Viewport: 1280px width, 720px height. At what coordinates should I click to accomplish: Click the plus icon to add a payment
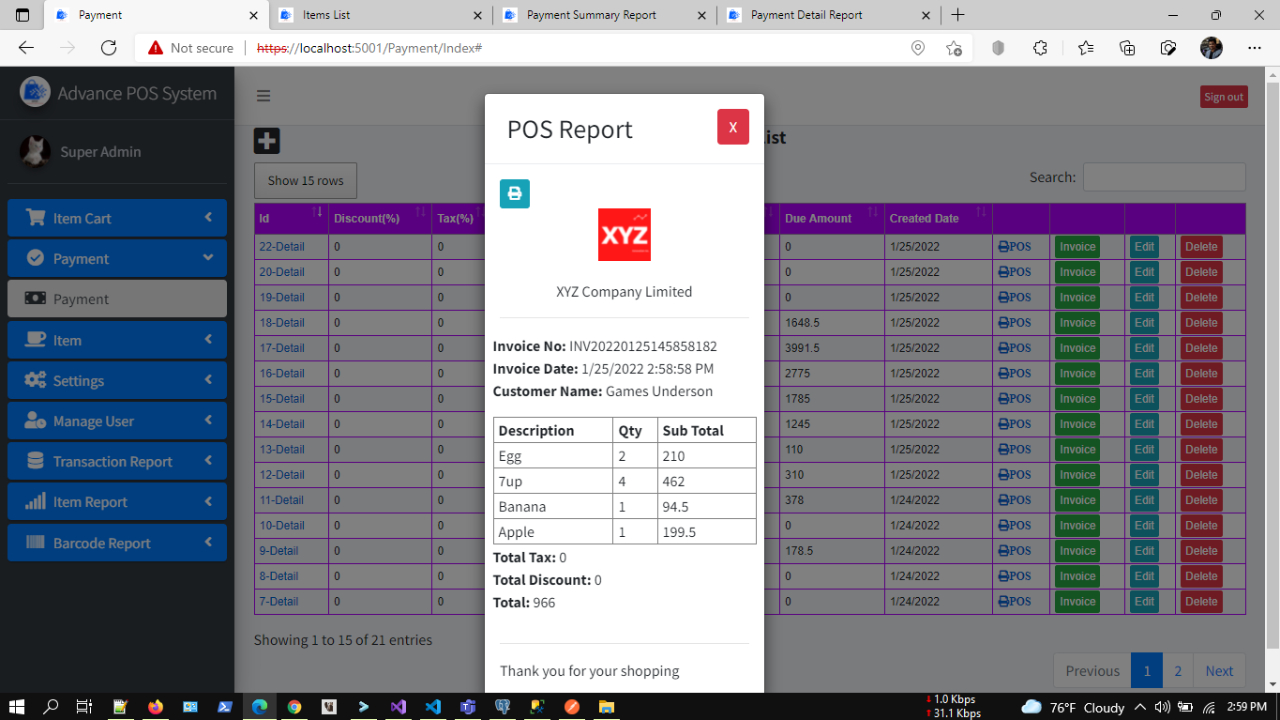click(x=266, y=141)
